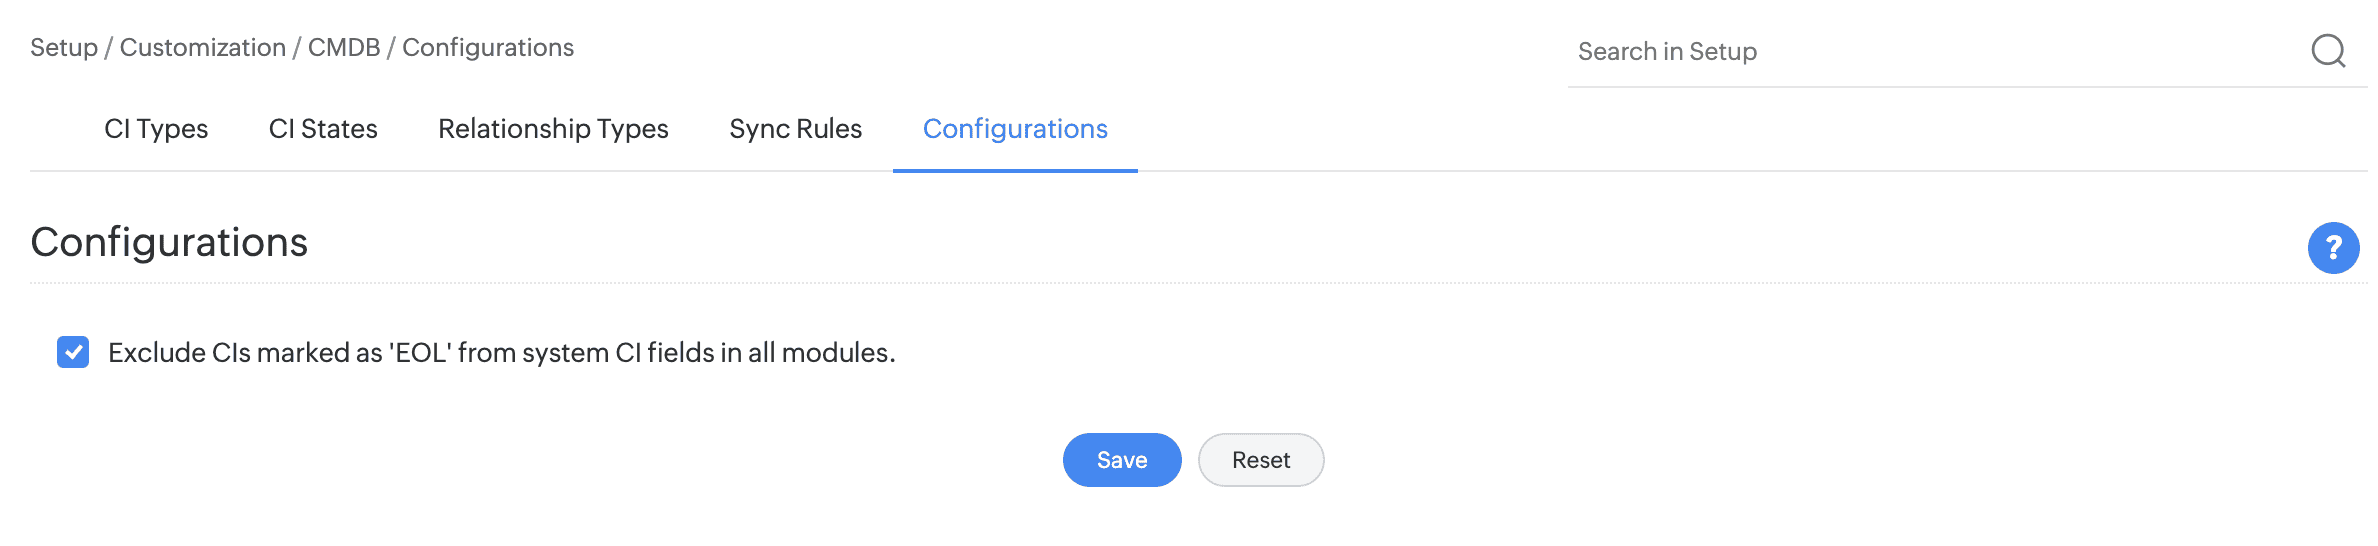
Task: Switch to the CI Types tab
Action: pyautogui.click(x=156, y=129)
